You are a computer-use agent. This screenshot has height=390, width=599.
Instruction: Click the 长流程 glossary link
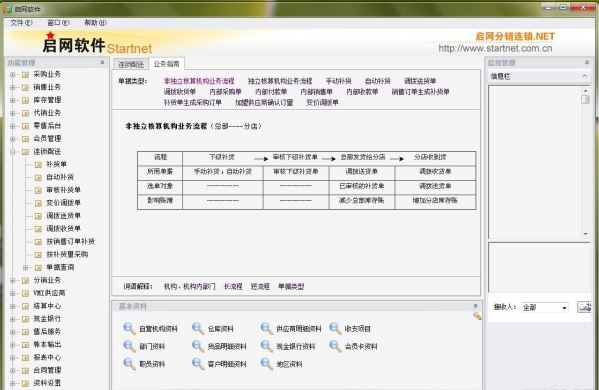coord(233,286)
